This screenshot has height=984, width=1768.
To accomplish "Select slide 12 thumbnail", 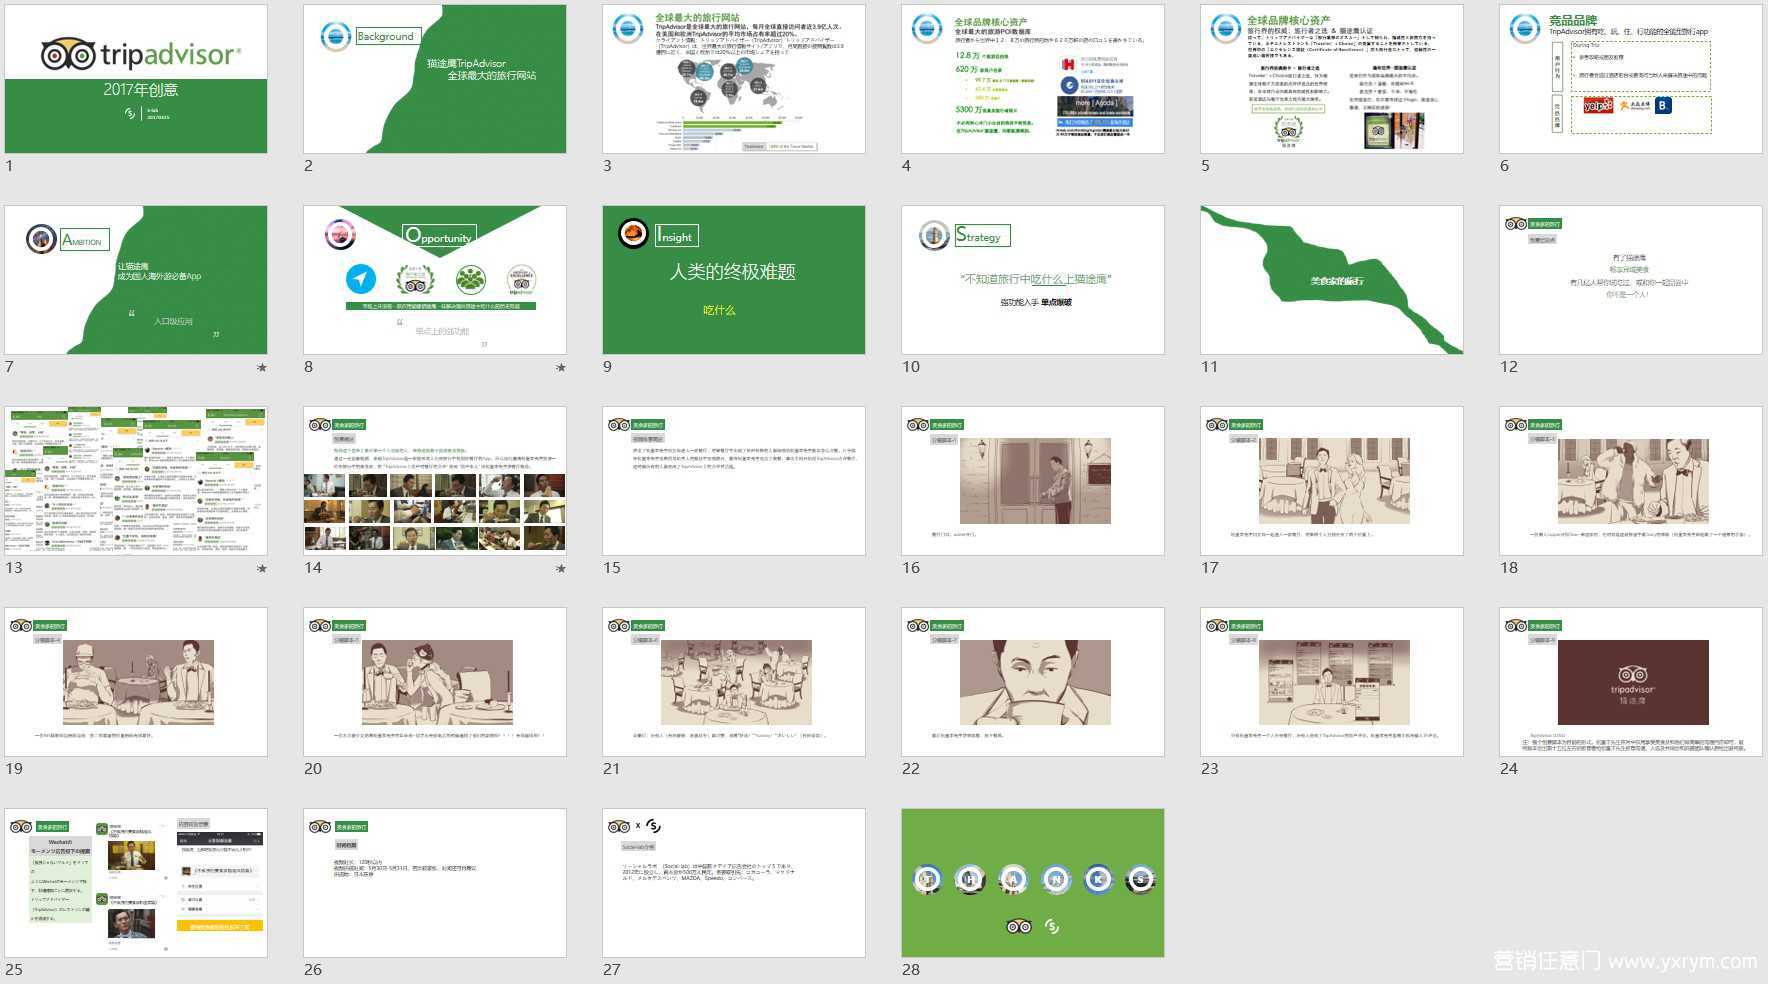I will (x=1631, y=280).
